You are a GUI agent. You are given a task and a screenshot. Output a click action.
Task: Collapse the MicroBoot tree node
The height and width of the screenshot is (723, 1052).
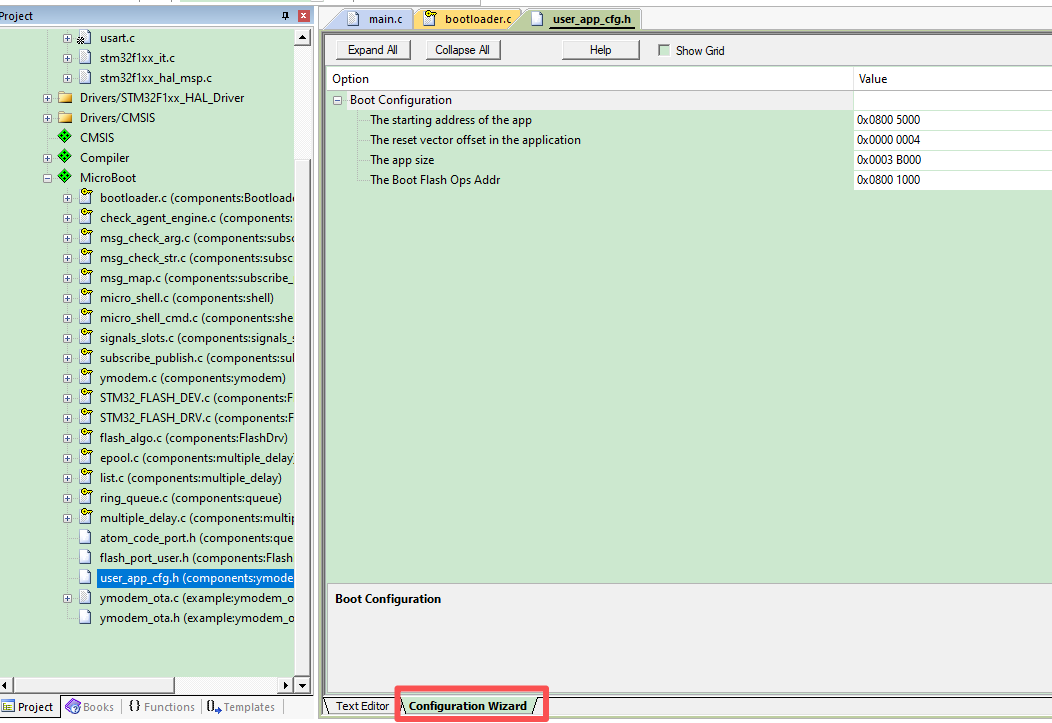[48, 178]
